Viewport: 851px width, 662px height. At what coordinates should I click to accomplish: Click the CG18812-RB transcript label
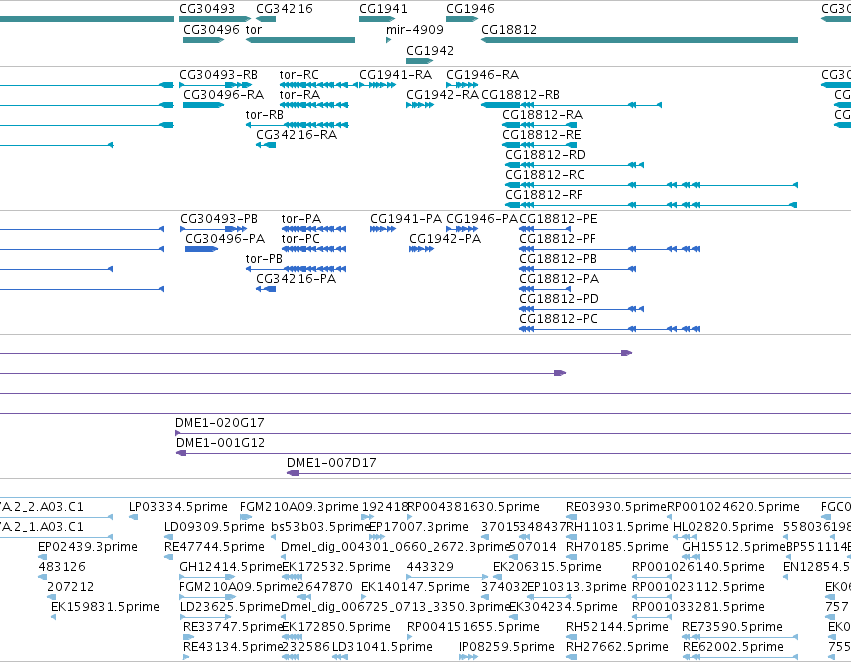(x=520, y=95)
